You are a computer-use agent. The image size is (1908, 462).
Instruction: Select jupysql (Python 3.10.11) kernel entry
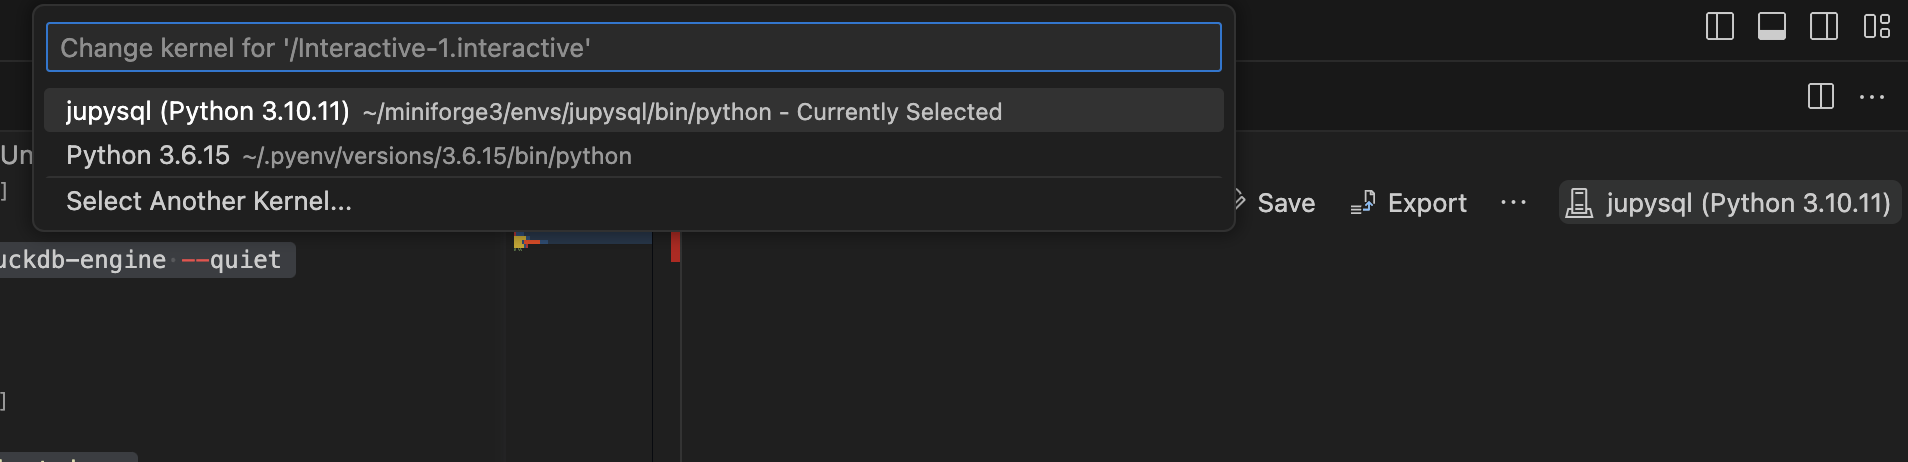(x=208, y=111)
